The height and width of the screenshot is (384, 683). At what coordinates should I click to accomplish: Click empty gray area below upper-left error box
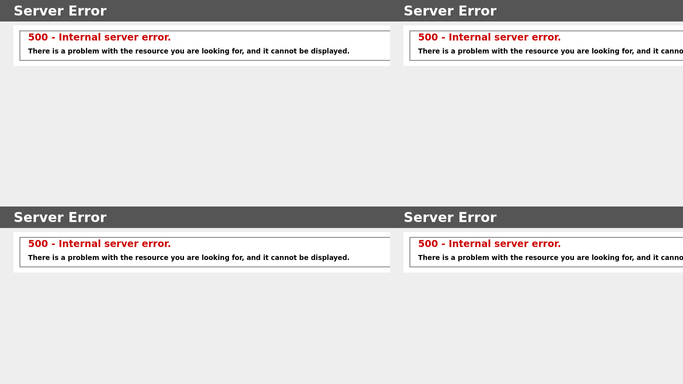pyautogui.click(x=195, y=135)
